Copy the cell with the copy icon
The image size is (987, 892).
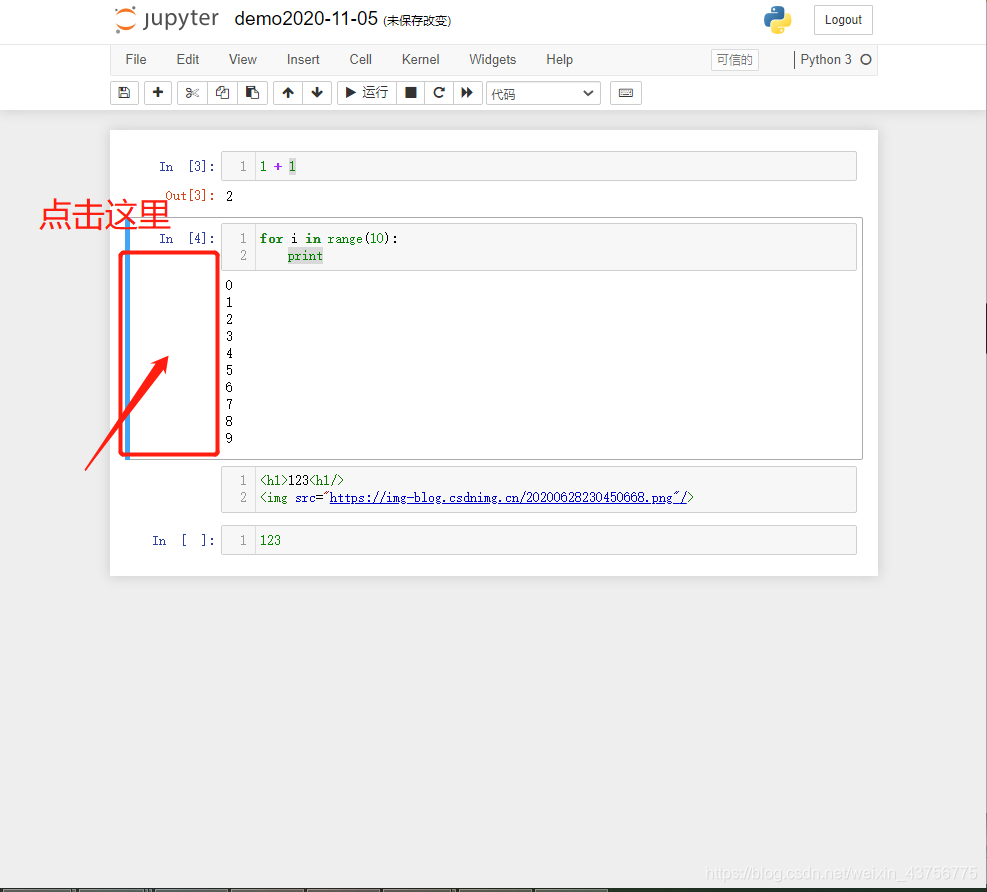[x=221, y=92]
